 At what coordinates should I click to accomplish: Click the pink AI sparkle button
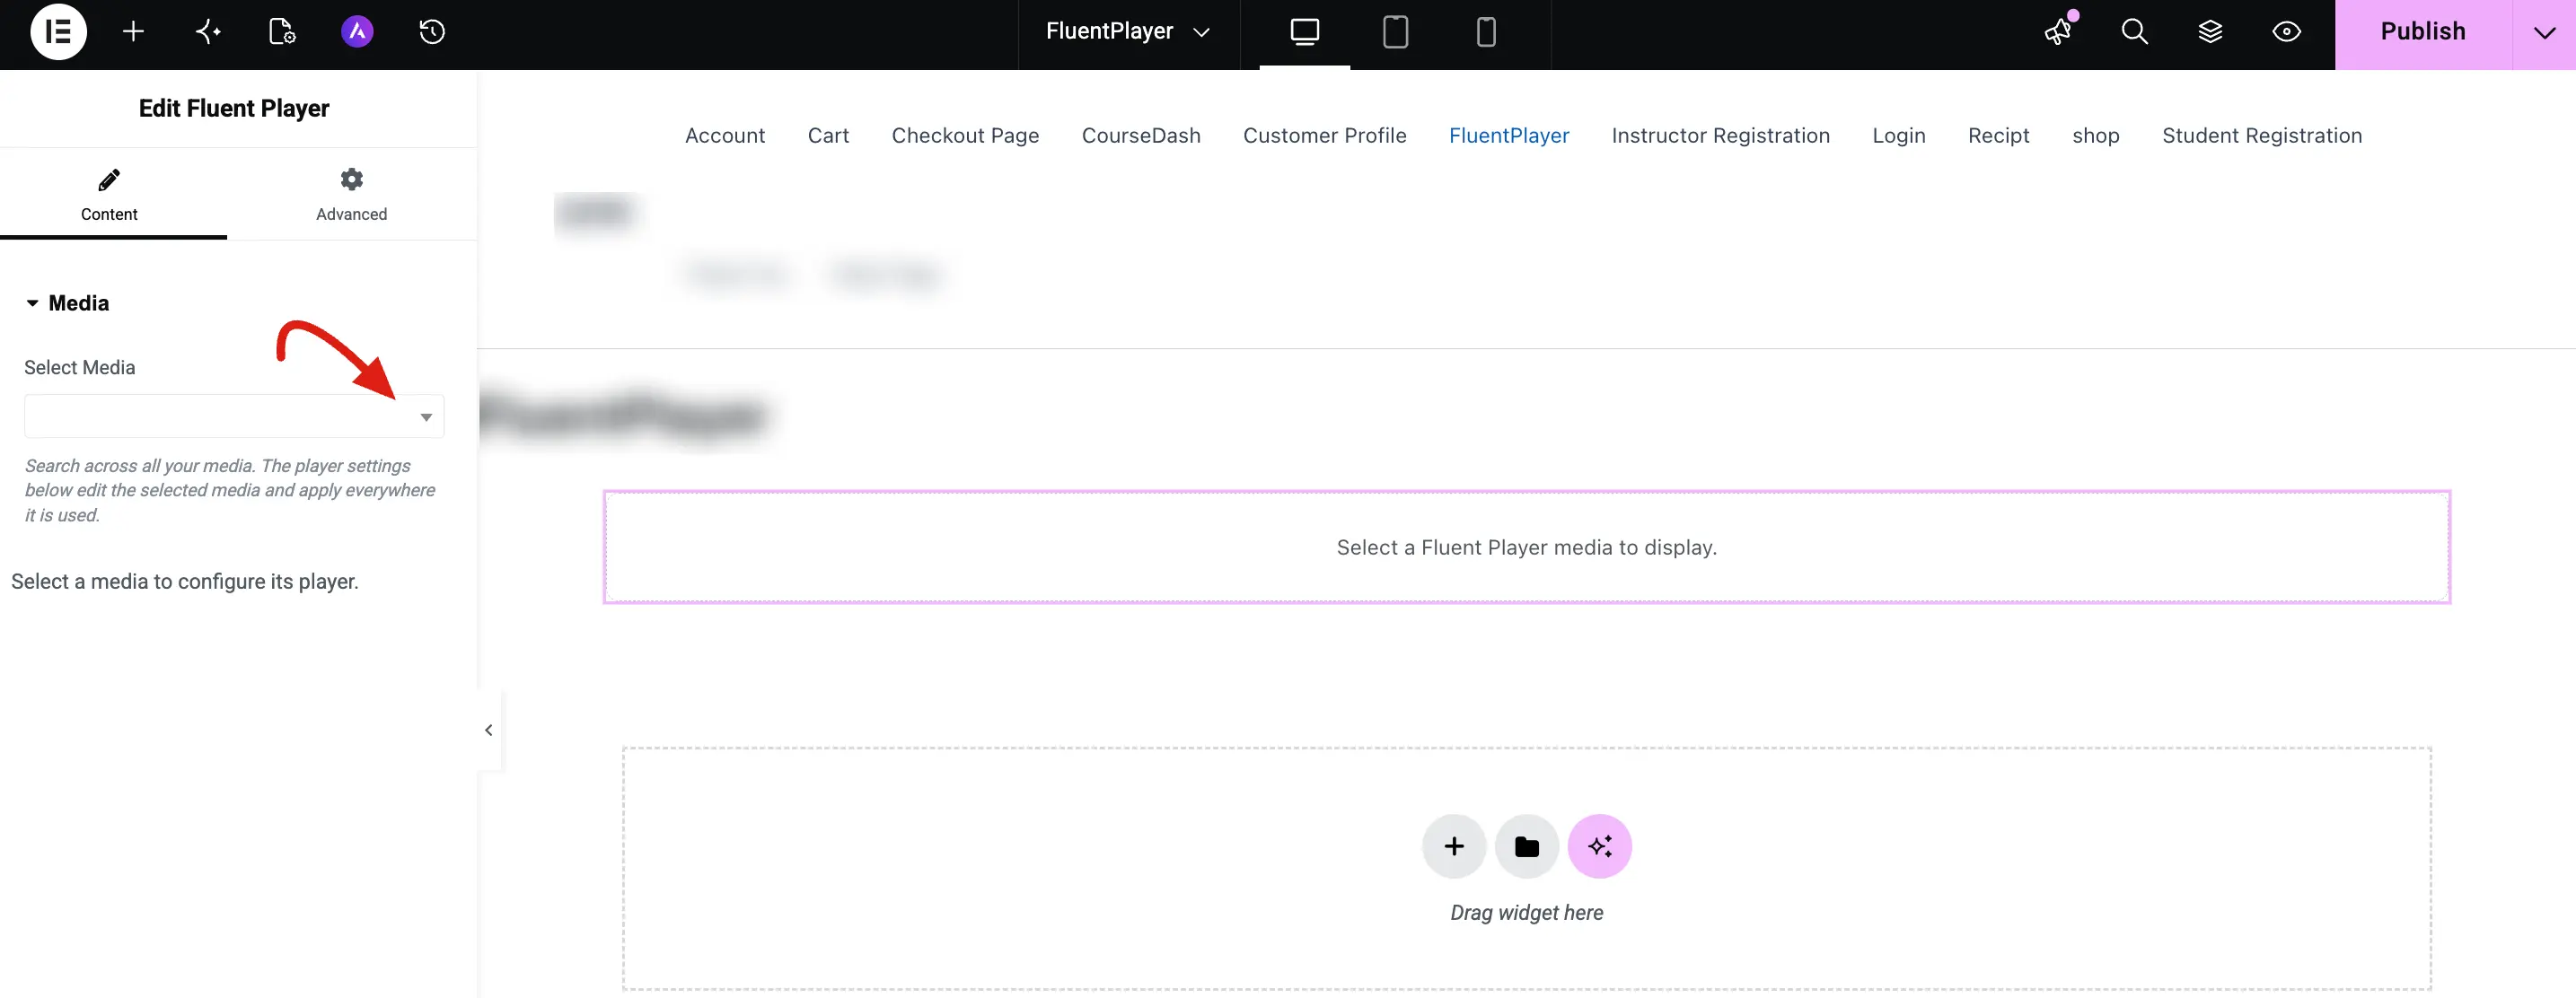click(x=1599, y=846)
